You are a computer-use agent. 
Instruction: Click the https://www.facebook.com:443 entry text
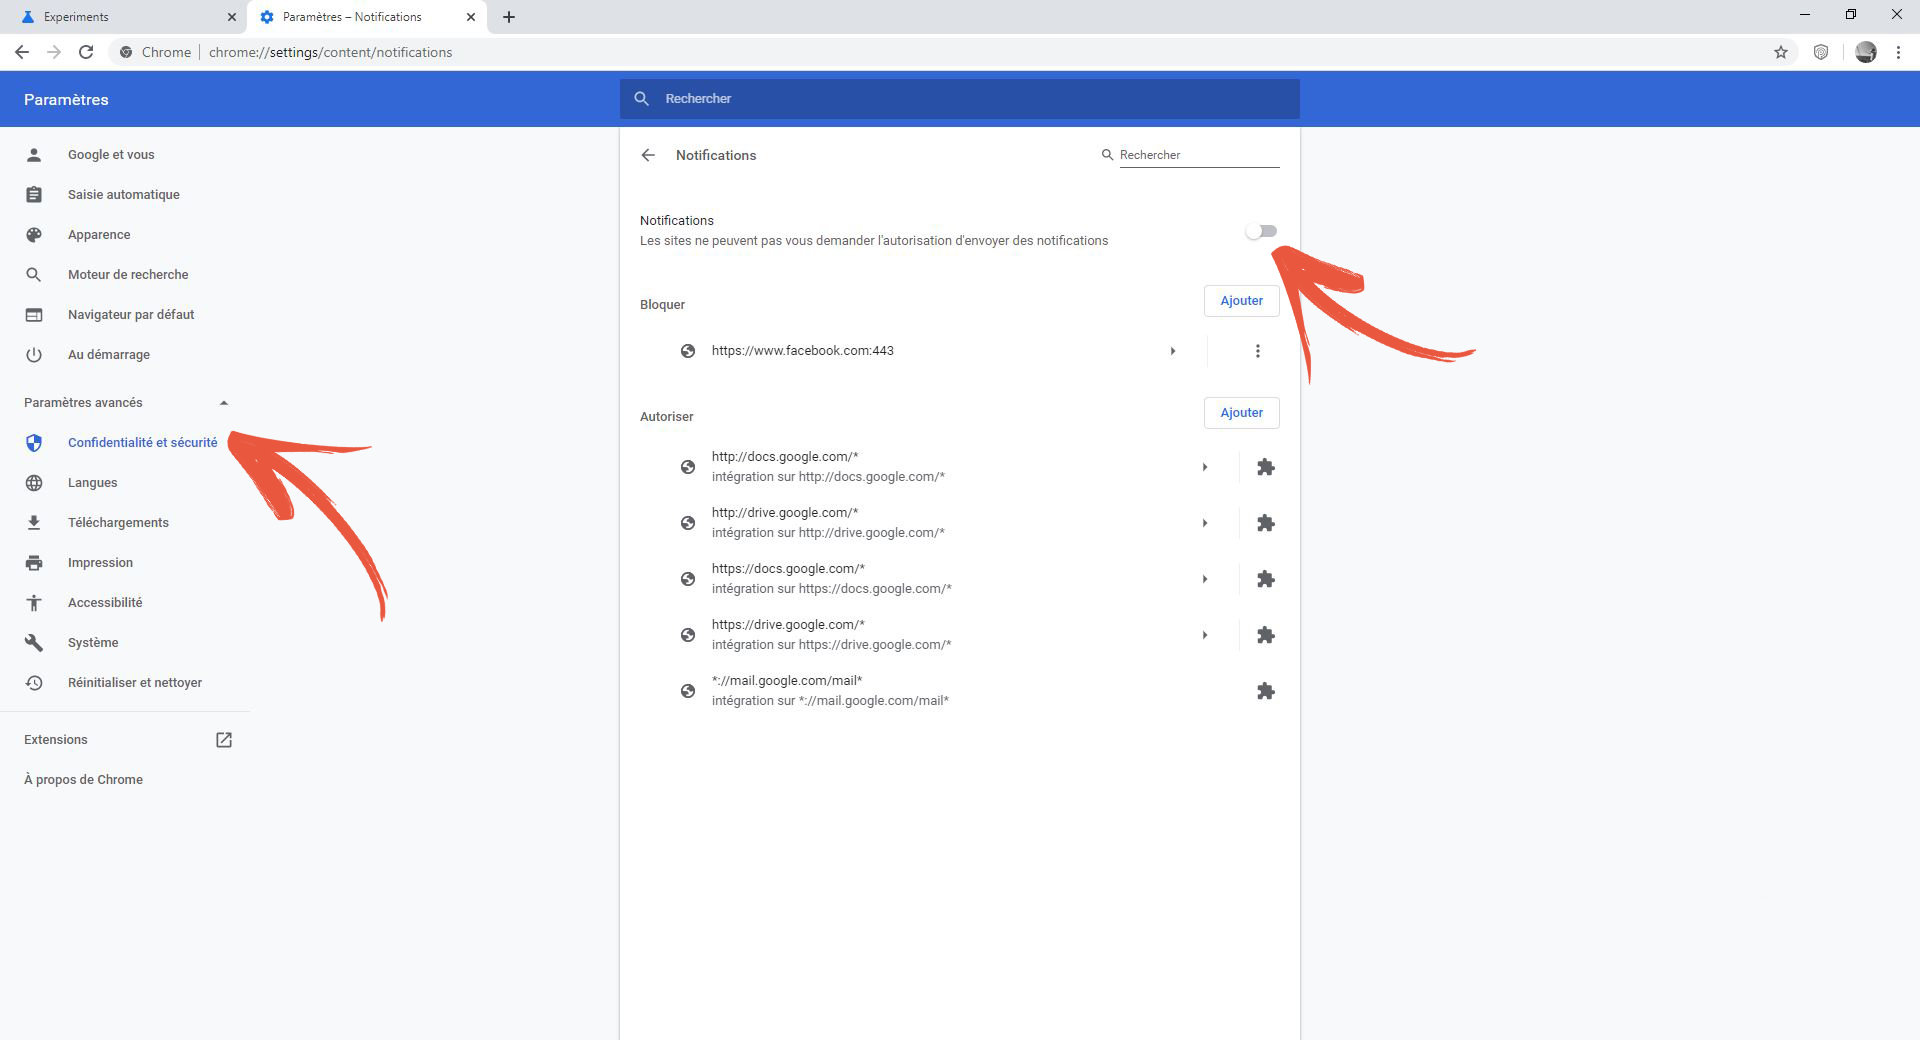(803, 351)
